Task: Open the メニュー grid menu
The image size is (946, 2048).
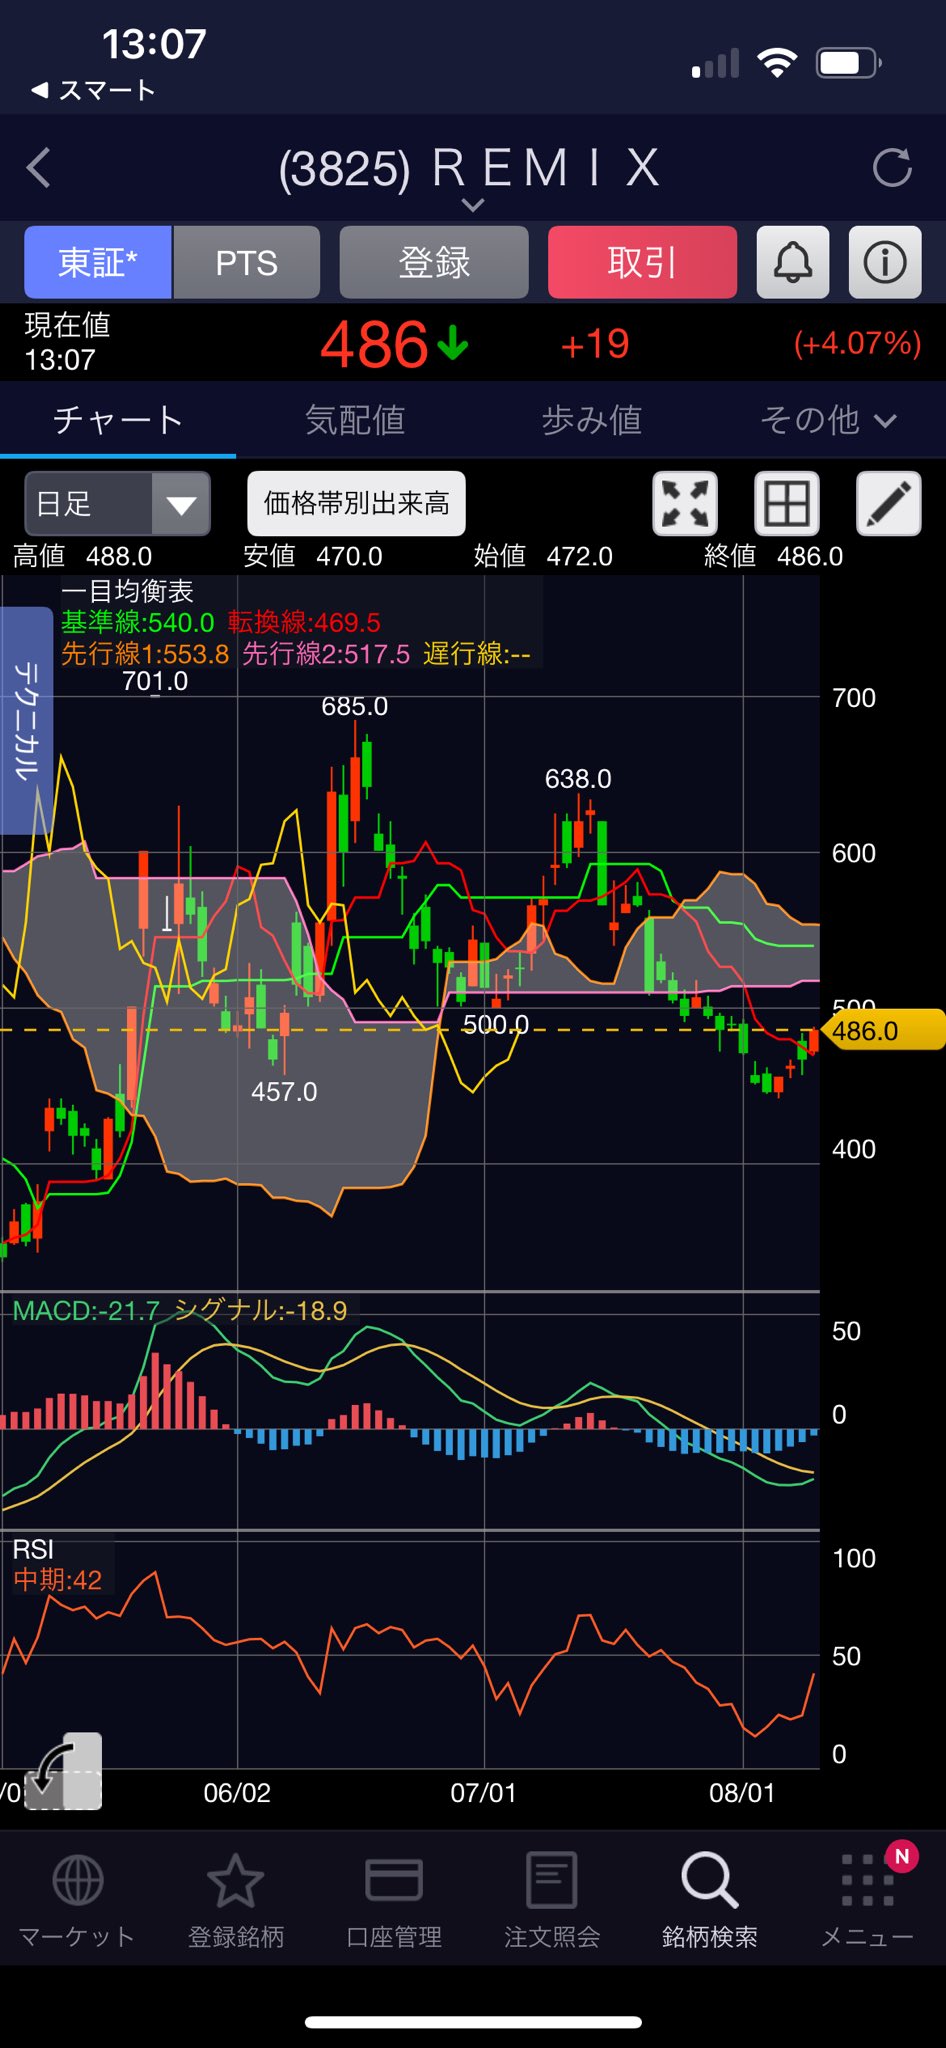Action: click(x=867, y=1900)
